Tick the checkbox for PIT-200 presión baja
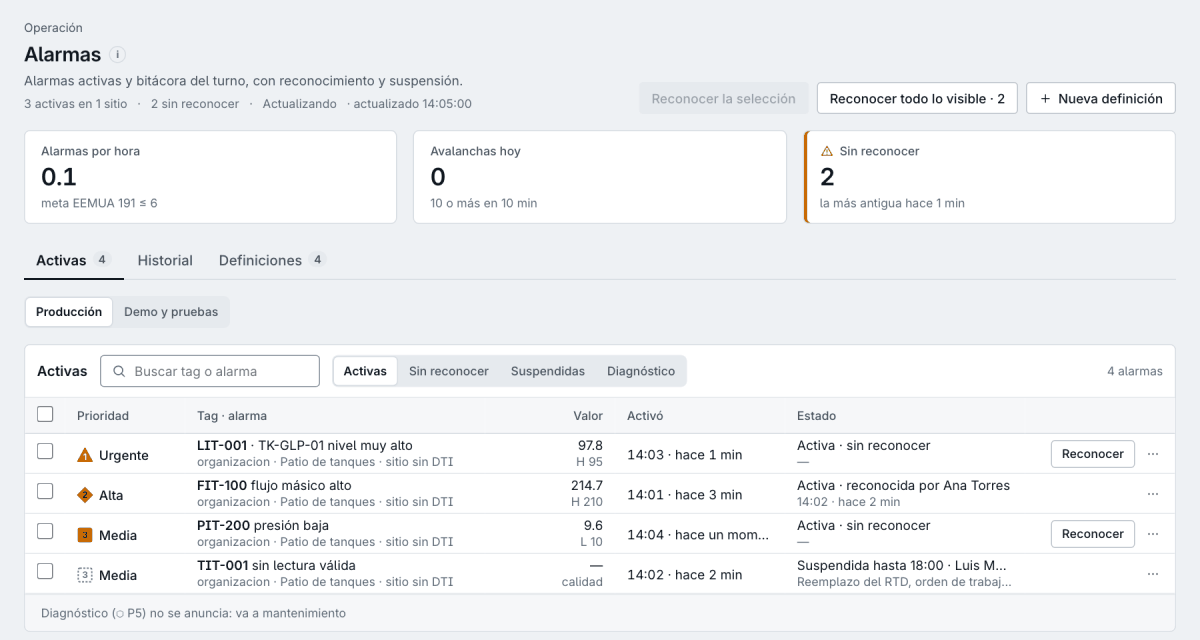This screenshot has width=1200, height=640. click(x=45, y=531)
